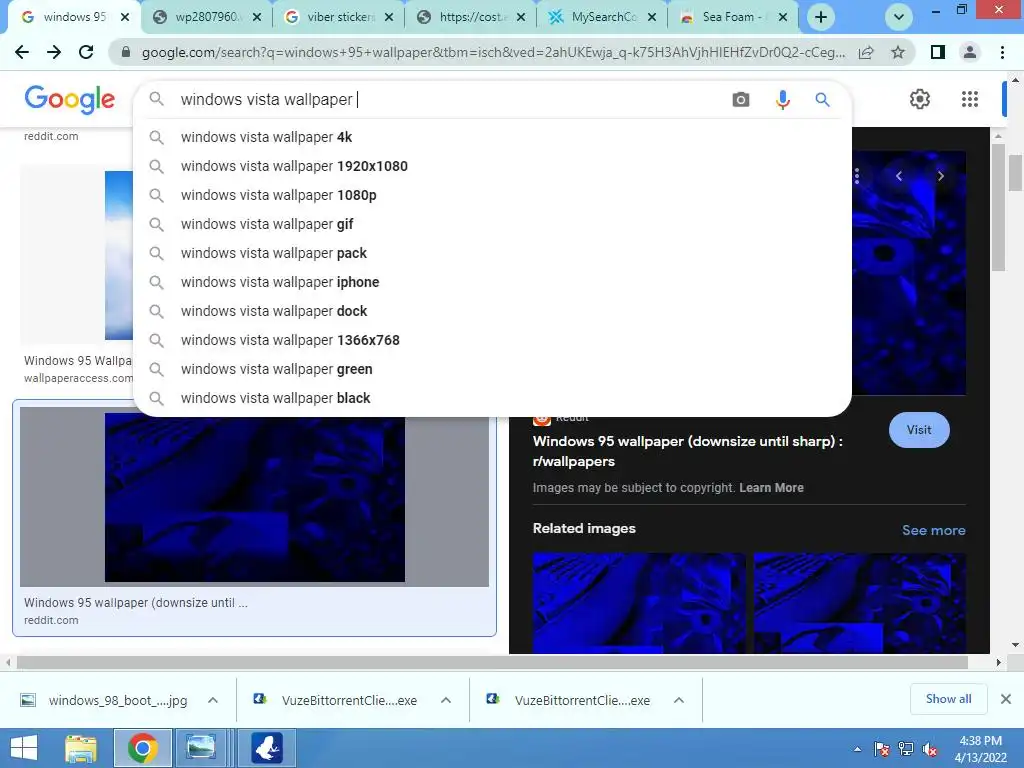
Task: Show the previous image in preview panel
Action: coord(899,176)
